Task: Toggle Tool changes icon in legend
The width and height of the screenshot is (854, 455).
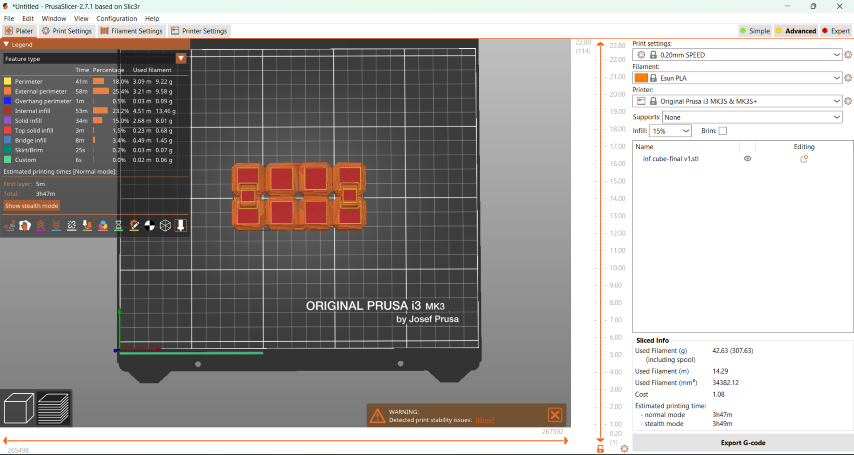Action: click(x=87, y=225)
